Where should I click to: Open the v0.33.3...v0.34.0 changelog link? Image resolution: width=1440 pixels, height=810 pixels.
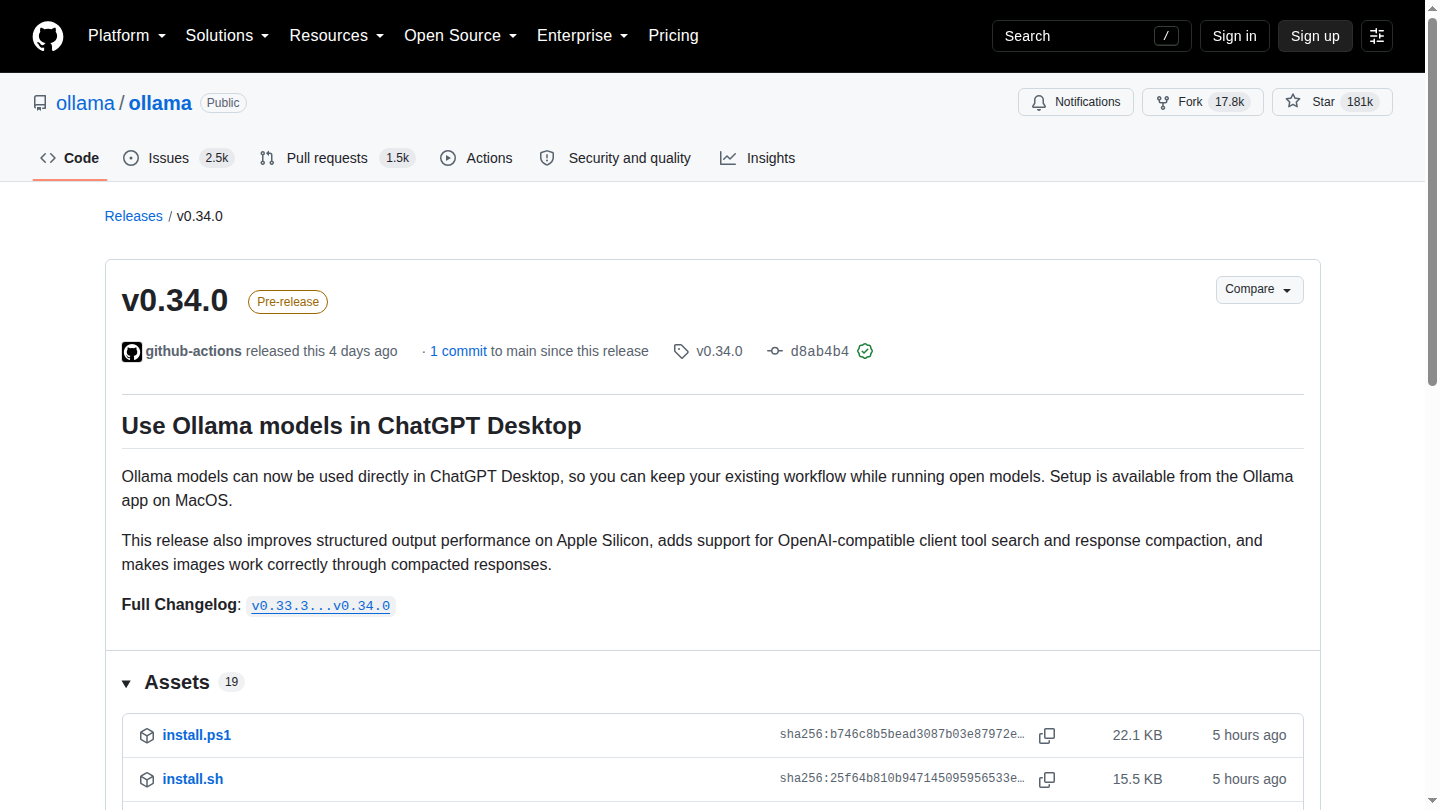point(321,605)
